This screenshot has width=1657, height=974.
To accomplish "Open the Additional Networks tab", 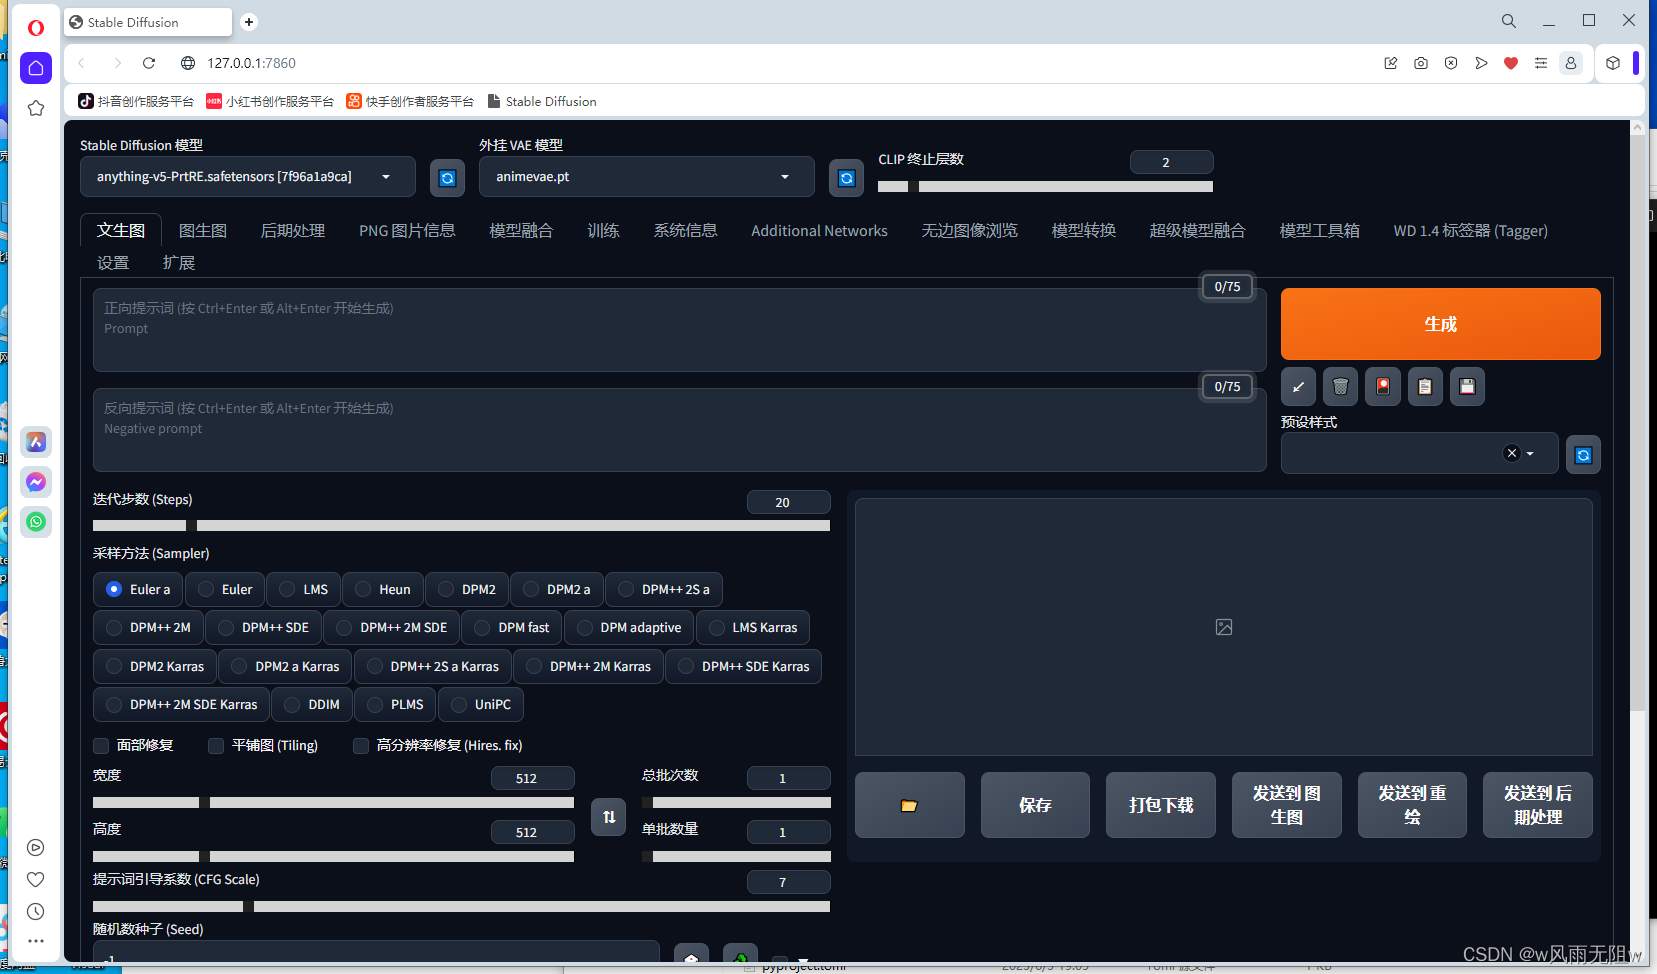I will pyautogui.click(x=819, y=231).
